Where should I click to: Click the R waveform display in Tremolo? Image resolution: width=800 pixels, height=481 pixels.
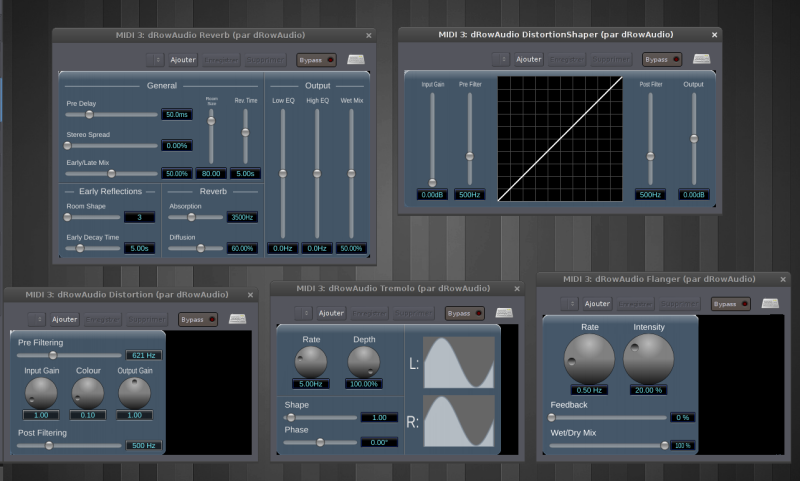[459, 421]
